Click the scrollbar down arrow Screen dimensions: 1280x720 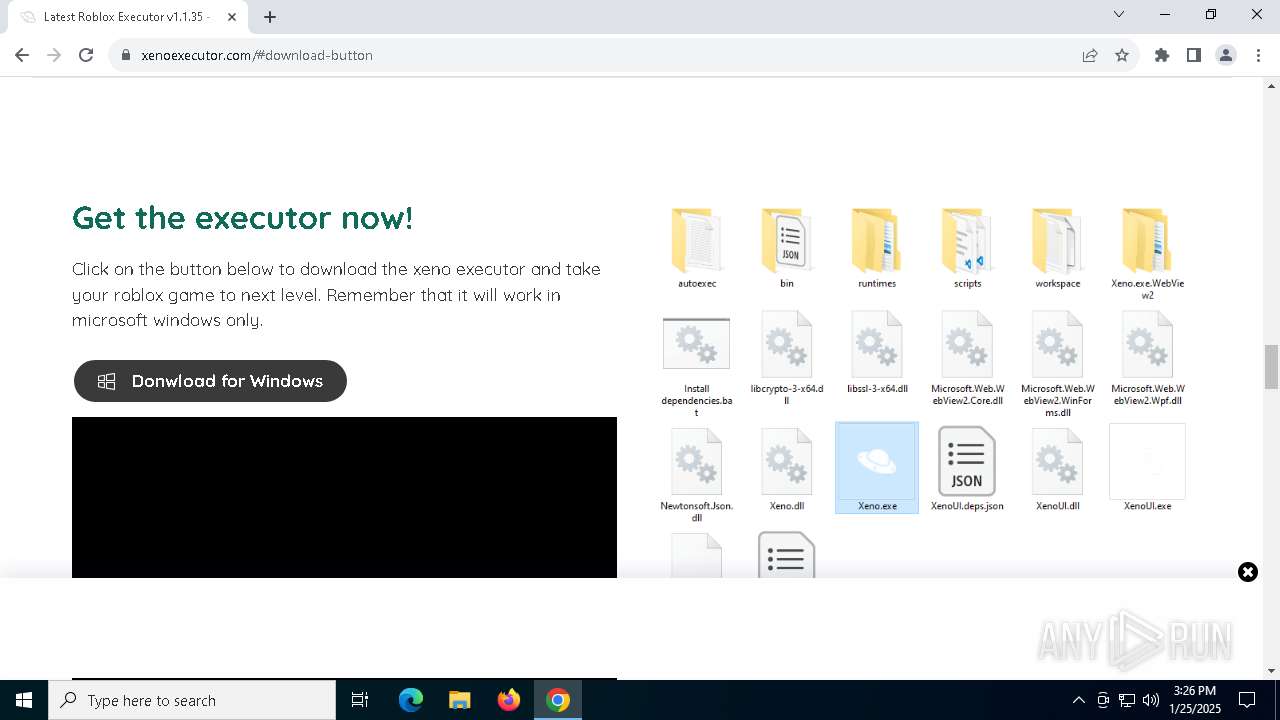tap(1272, 671)
